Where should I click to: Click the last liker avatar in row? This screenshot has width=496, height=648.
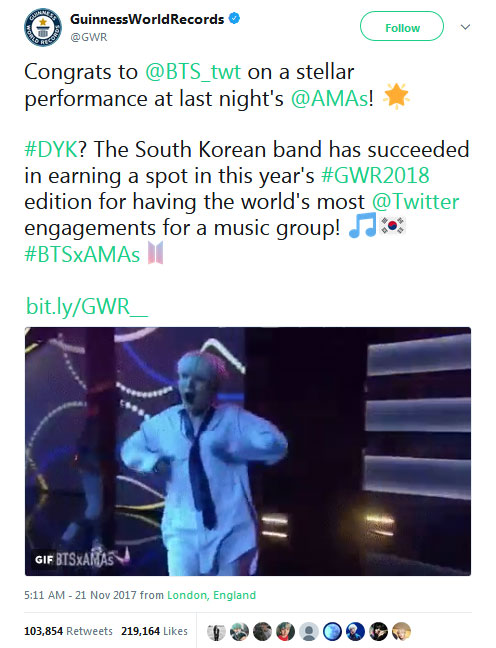coord(401,632)
